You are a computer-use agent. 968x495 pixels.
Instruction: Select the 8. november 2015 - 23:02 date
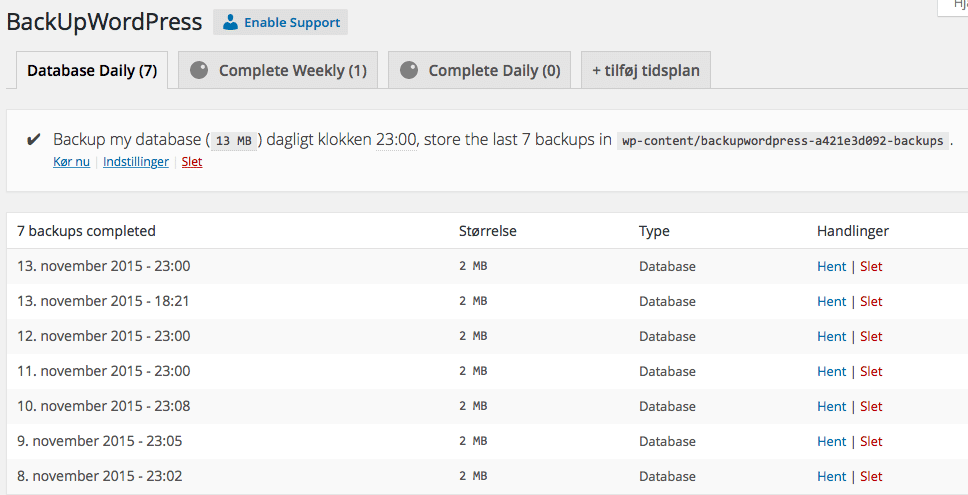tap(100, 476)
